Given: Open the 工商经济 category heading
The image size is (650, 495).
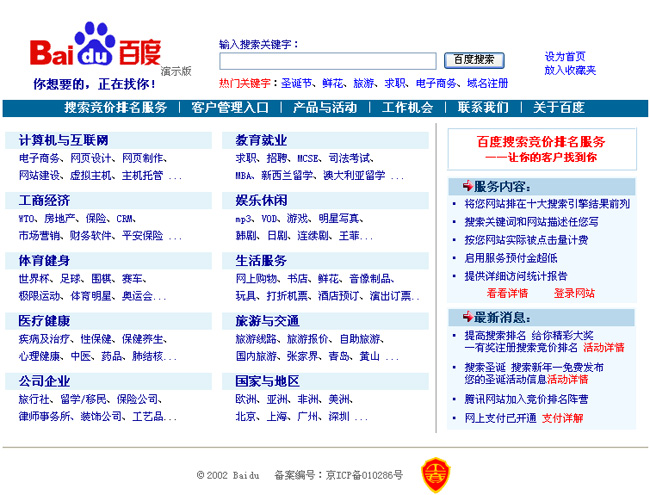Looking at the screenshot, I should pyautogui.click(x=44, y=201).
